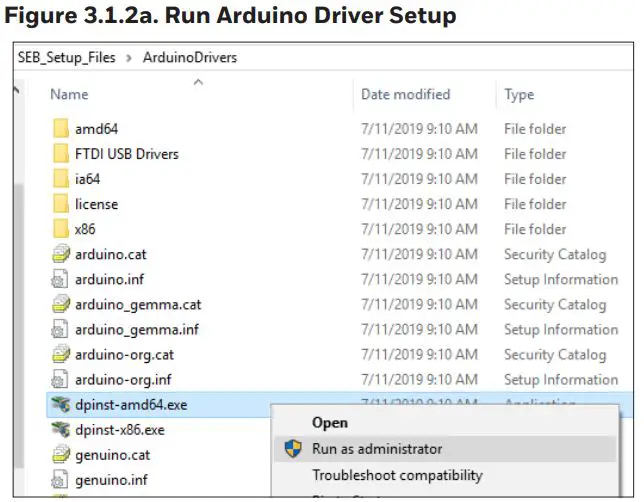Viewport: 644px width, 502px height.
Task: Click Security Catalog type of arduino.cat row
Action: (555, 255)
